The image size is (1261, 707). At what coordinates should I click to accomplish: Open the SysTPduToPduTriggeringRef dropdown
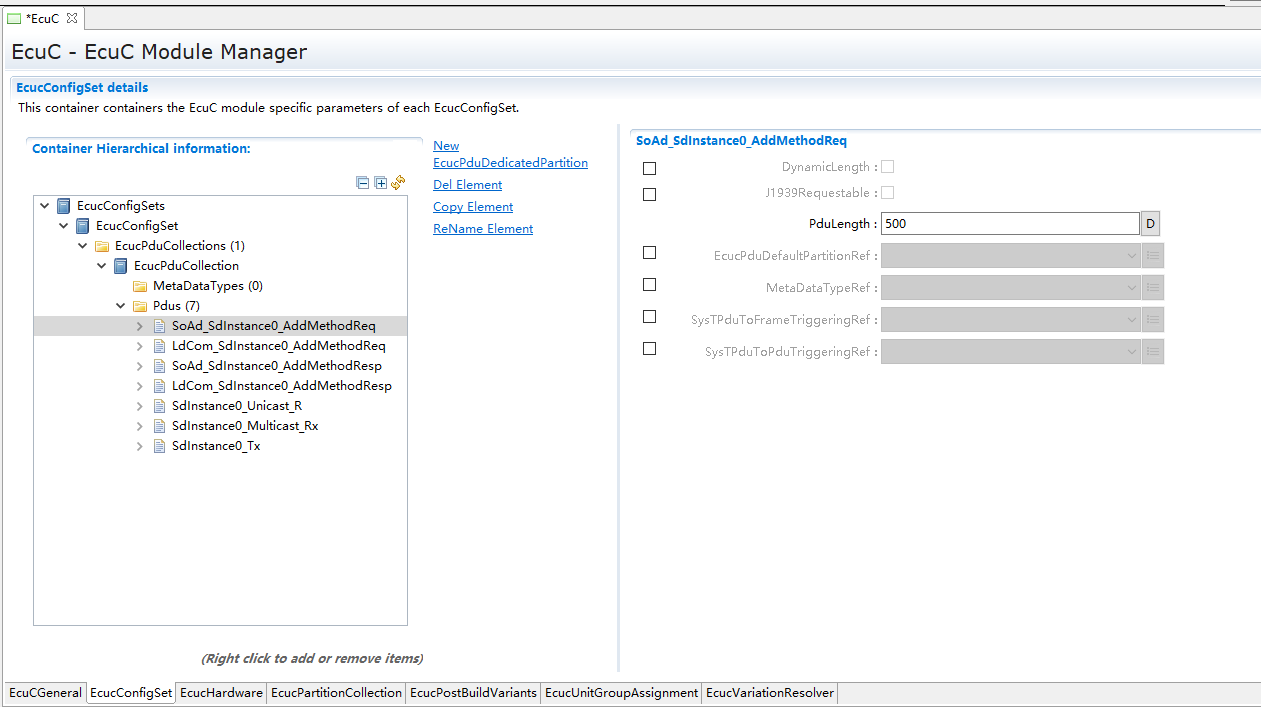pos(1131,352)
